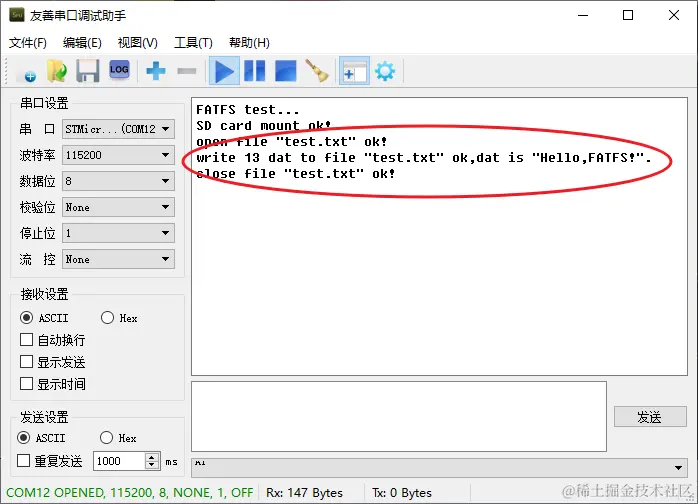Click the gray minus toolbar icon
The height and width of the screenshot is (504, 698).
(x=187, y=71)
